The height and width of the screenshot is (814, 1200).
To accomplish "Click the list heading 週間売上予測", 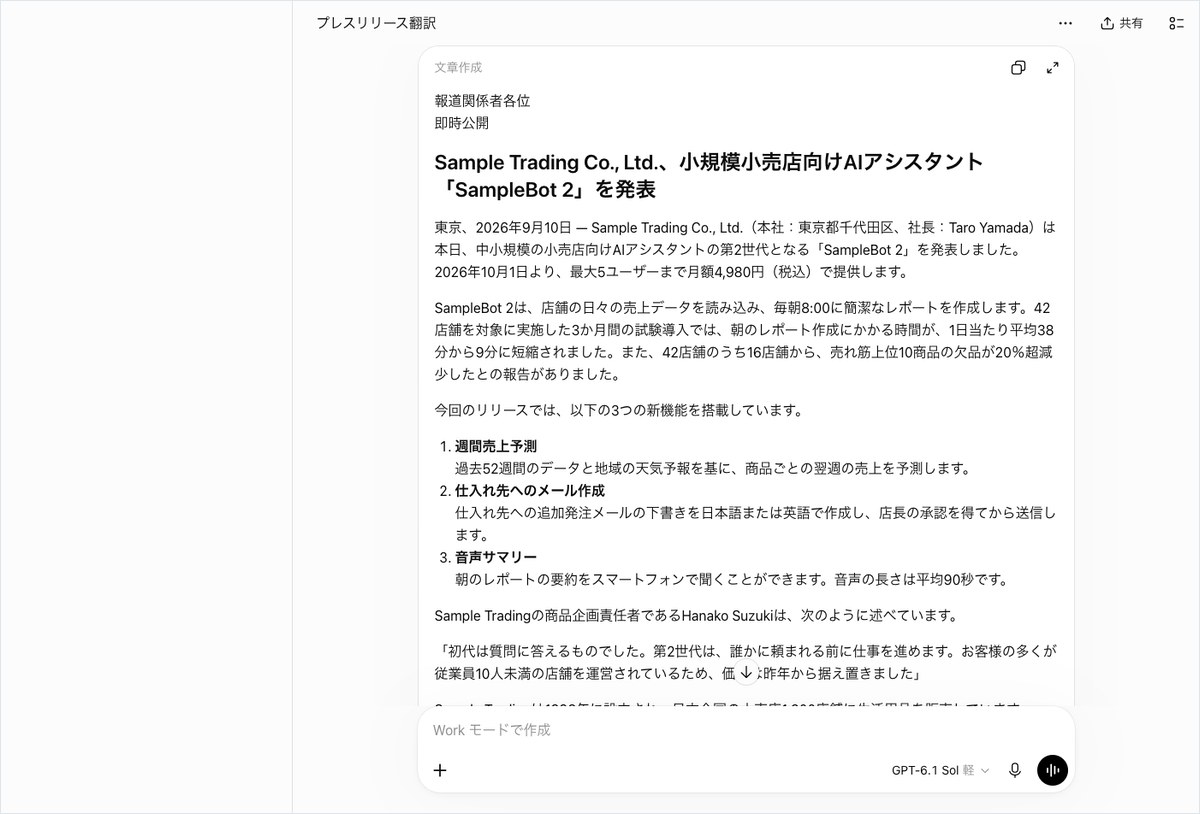I will coord(496,446).
